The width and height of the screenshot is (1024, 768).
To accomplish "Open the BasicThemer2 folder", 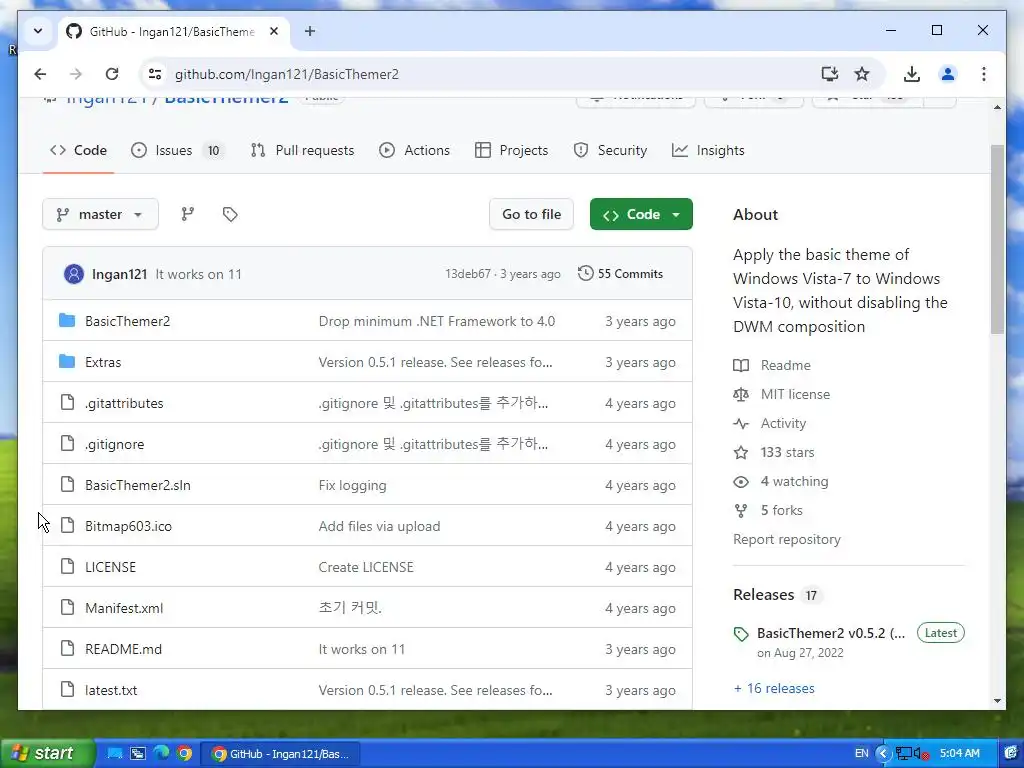I will (127, 321).
